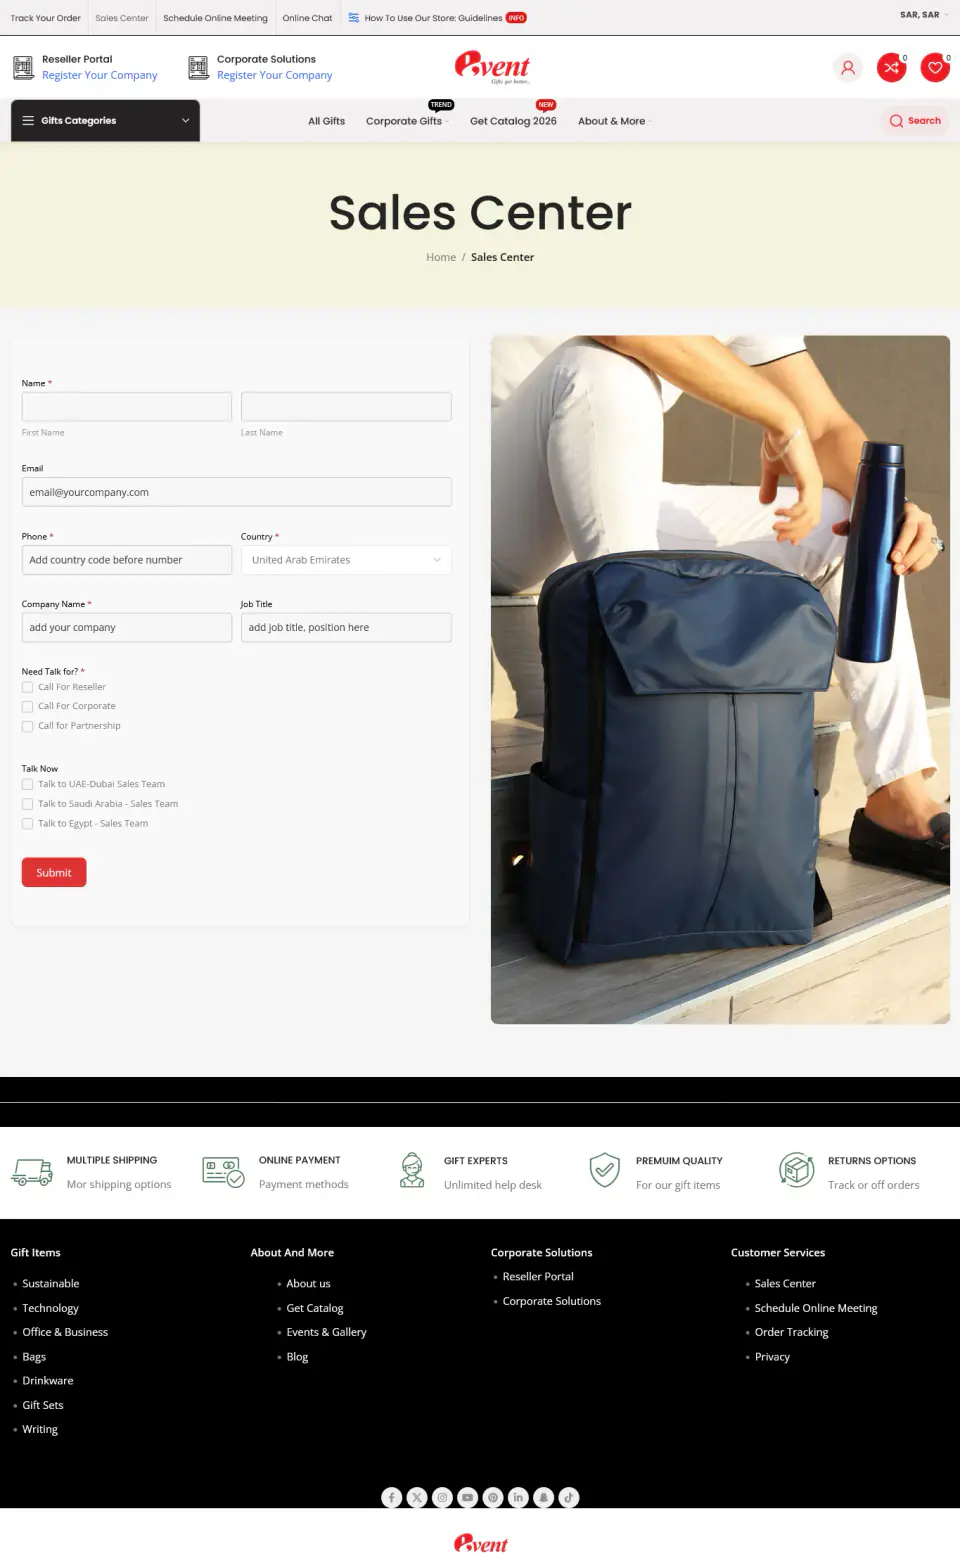Click the guidelines sliders icon
960x1568 pixels.
click(354, 18)
